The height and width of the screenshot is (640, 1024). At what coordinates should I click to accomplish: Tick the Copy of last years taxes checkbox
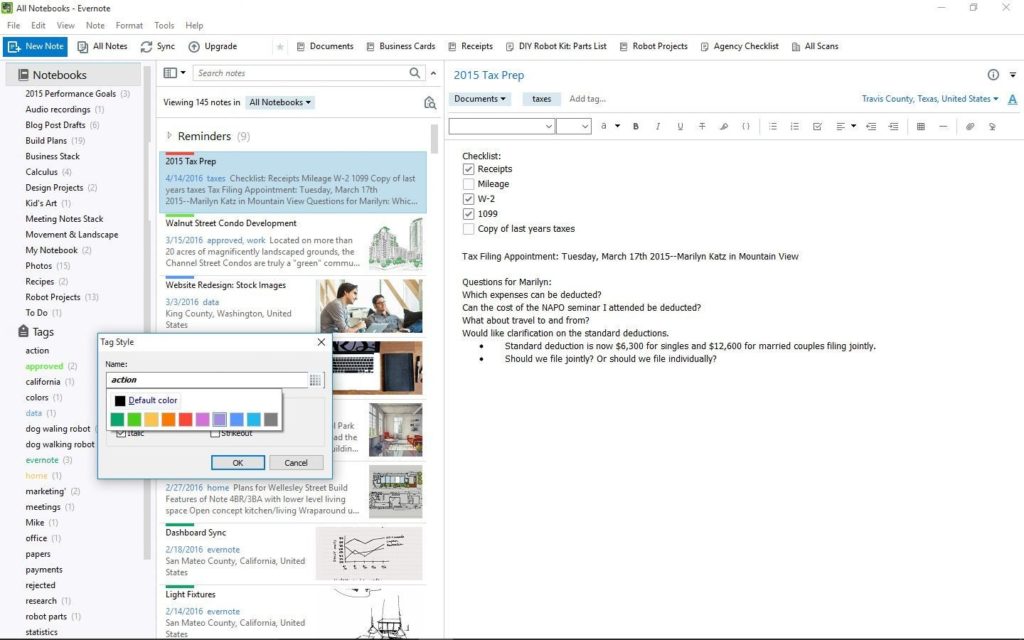click(x=468, y=229)
